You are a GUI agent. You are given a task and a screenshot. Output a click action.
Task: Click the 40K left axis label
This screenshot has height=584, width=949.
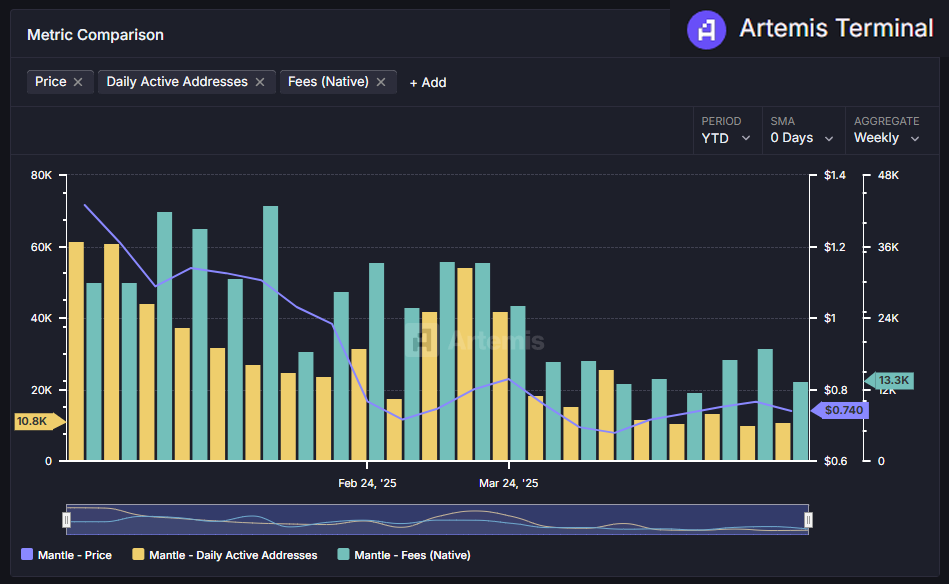[41, 318]
